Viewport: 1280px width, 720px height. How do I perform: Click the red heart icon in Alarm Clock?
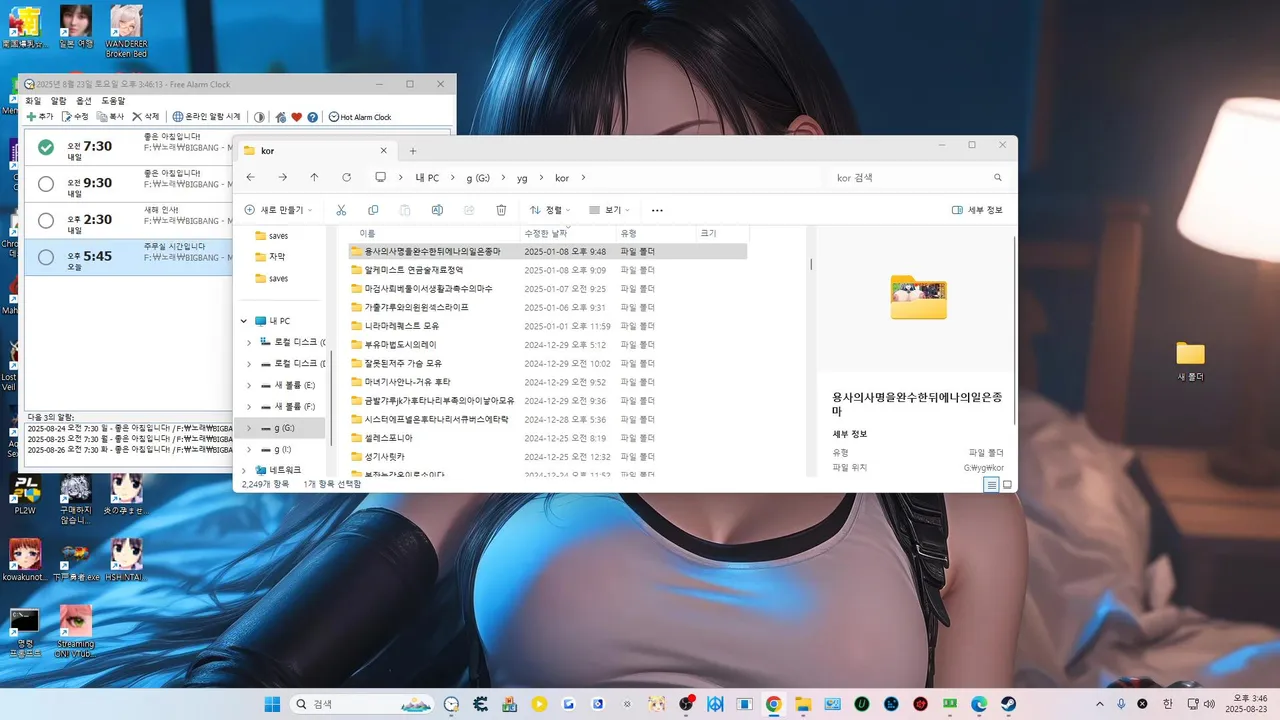296,117
